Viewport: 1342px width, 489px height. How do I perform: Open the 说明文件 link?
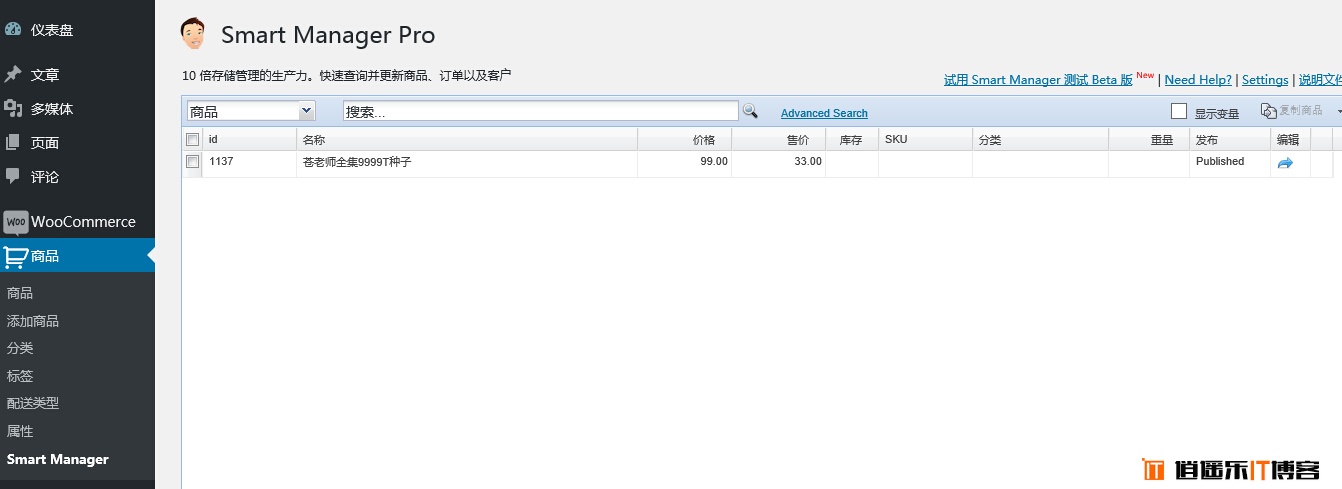pyautogui.click(x=1320, y=80)
